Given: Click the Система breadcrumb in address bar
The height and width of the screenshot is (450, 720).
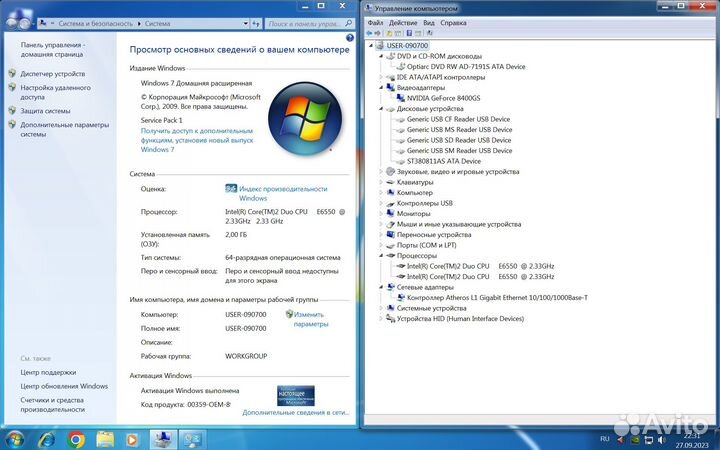Looking at the screenshot, I should 158,23.
